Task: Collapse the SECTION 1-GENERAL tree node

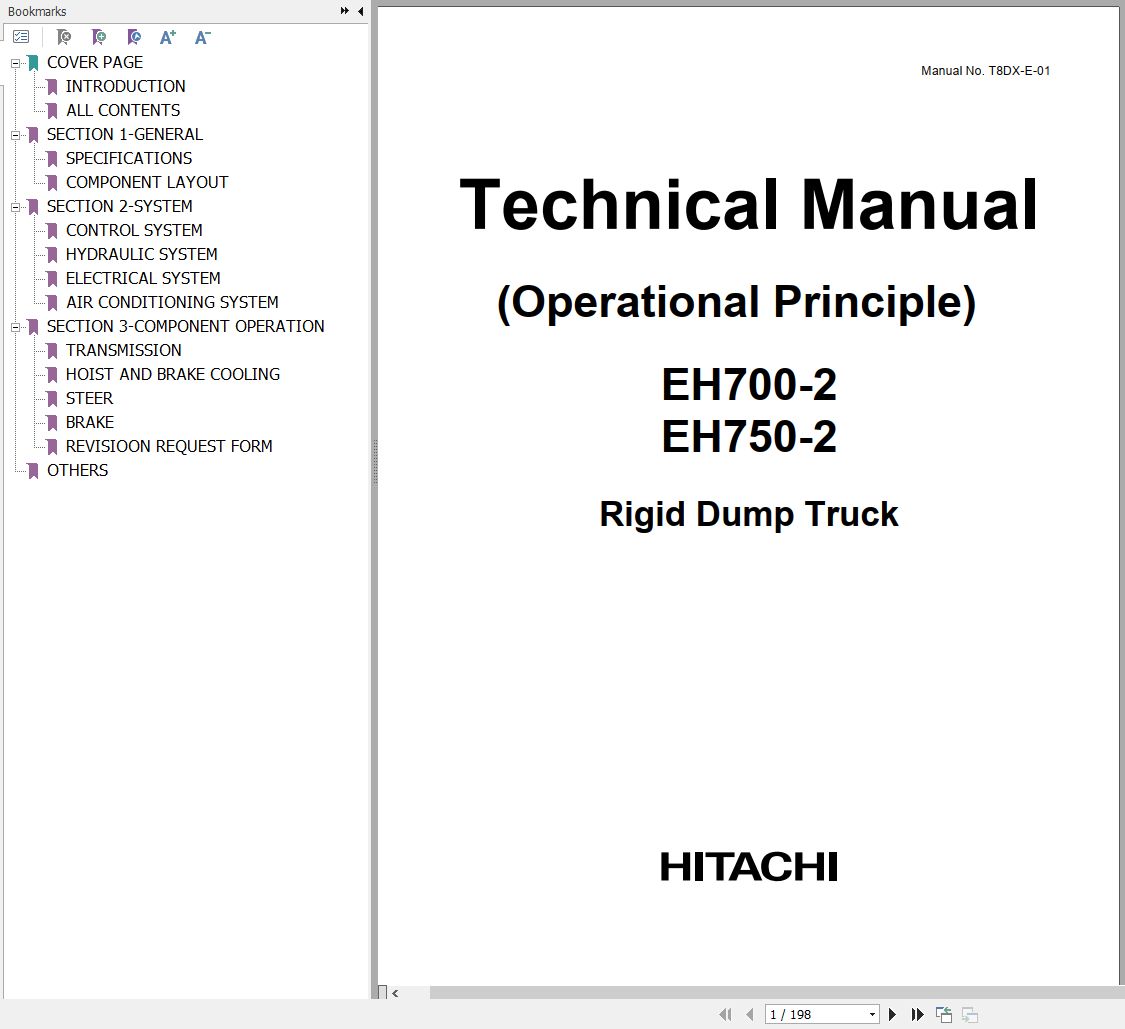Action: pyautogui.click(x=15, y=136)
